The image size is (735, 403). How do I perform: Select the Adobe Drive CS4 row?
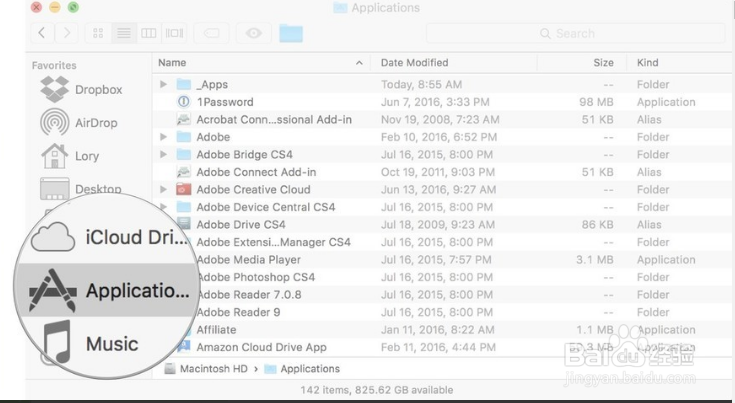(442, 224)
